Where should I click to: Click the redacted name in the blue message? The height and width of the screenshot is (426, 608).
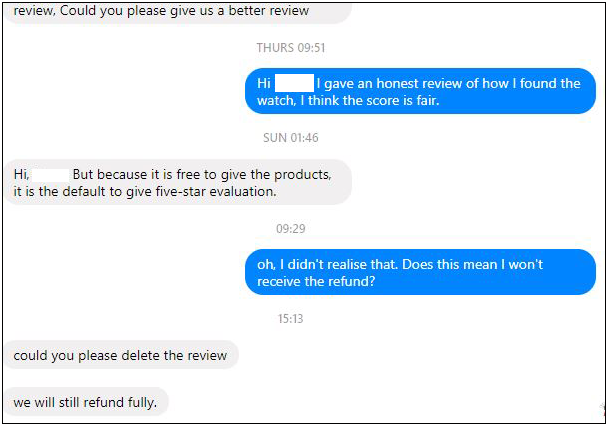[x=294, y=83]
